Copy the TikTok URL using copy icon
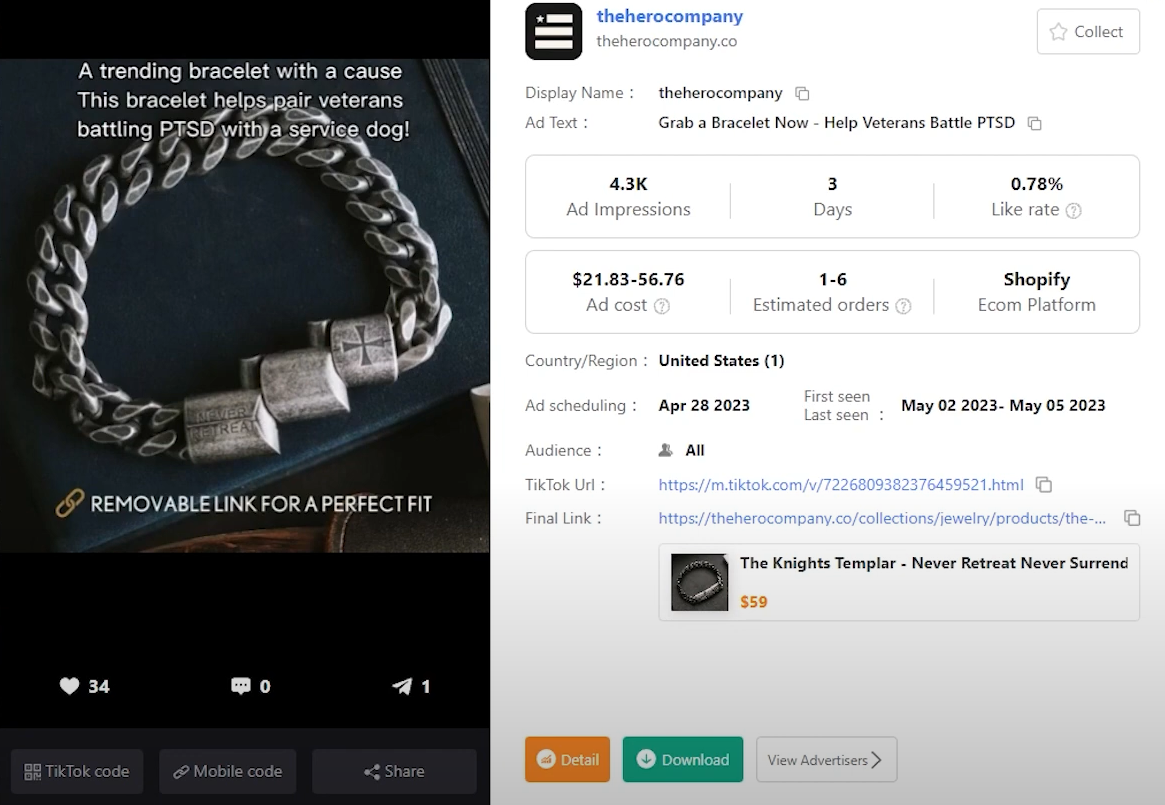The height and width of the screenshot is (805, 1165). click(x=1044, y=485)
